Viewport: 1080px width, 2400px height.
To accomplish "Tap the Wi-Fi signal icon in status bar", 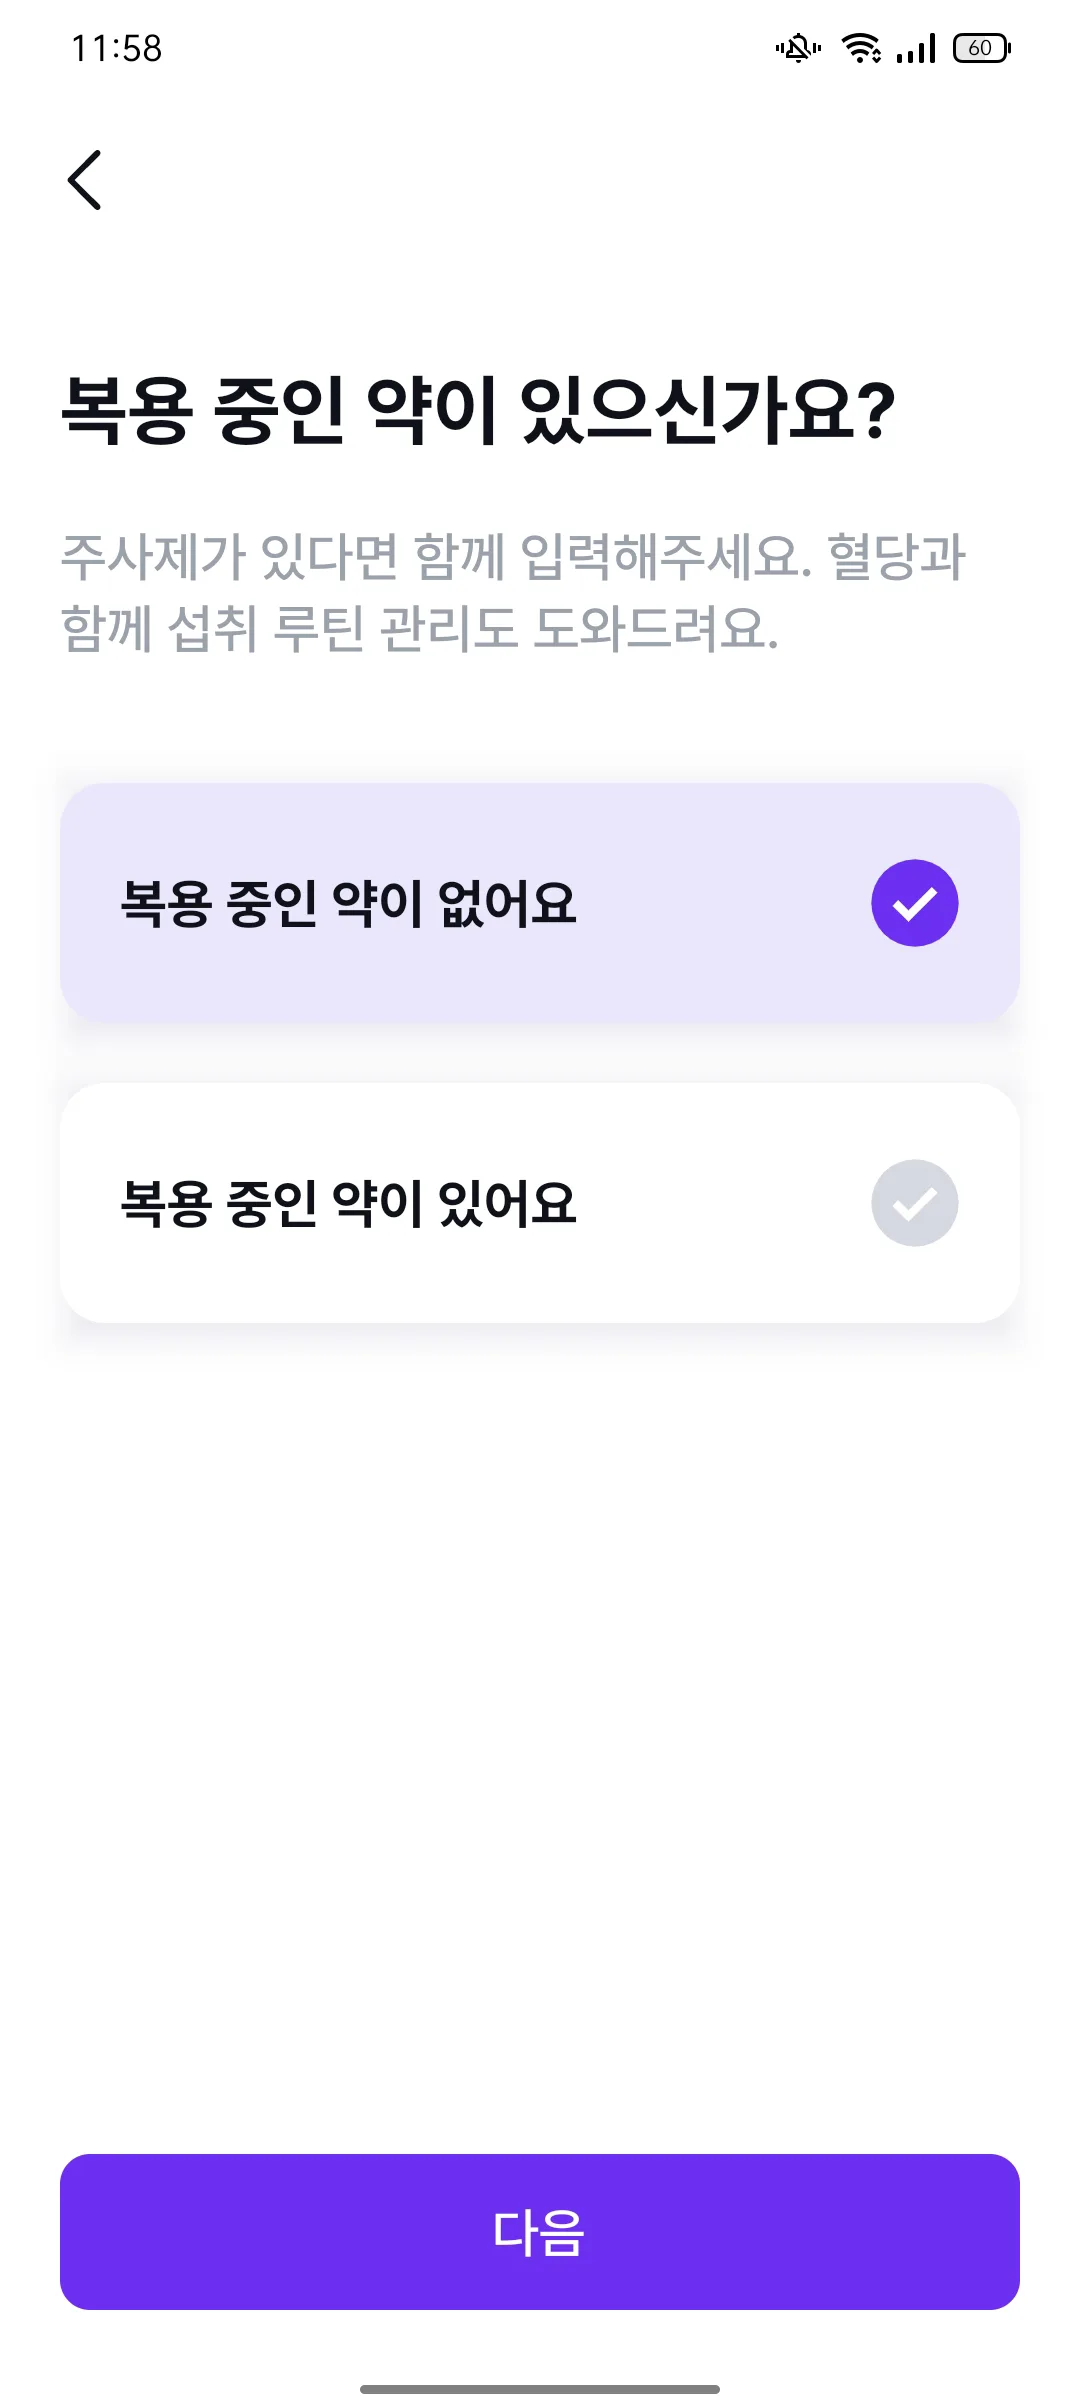I will pyautogui.click(x=861, y=48).
